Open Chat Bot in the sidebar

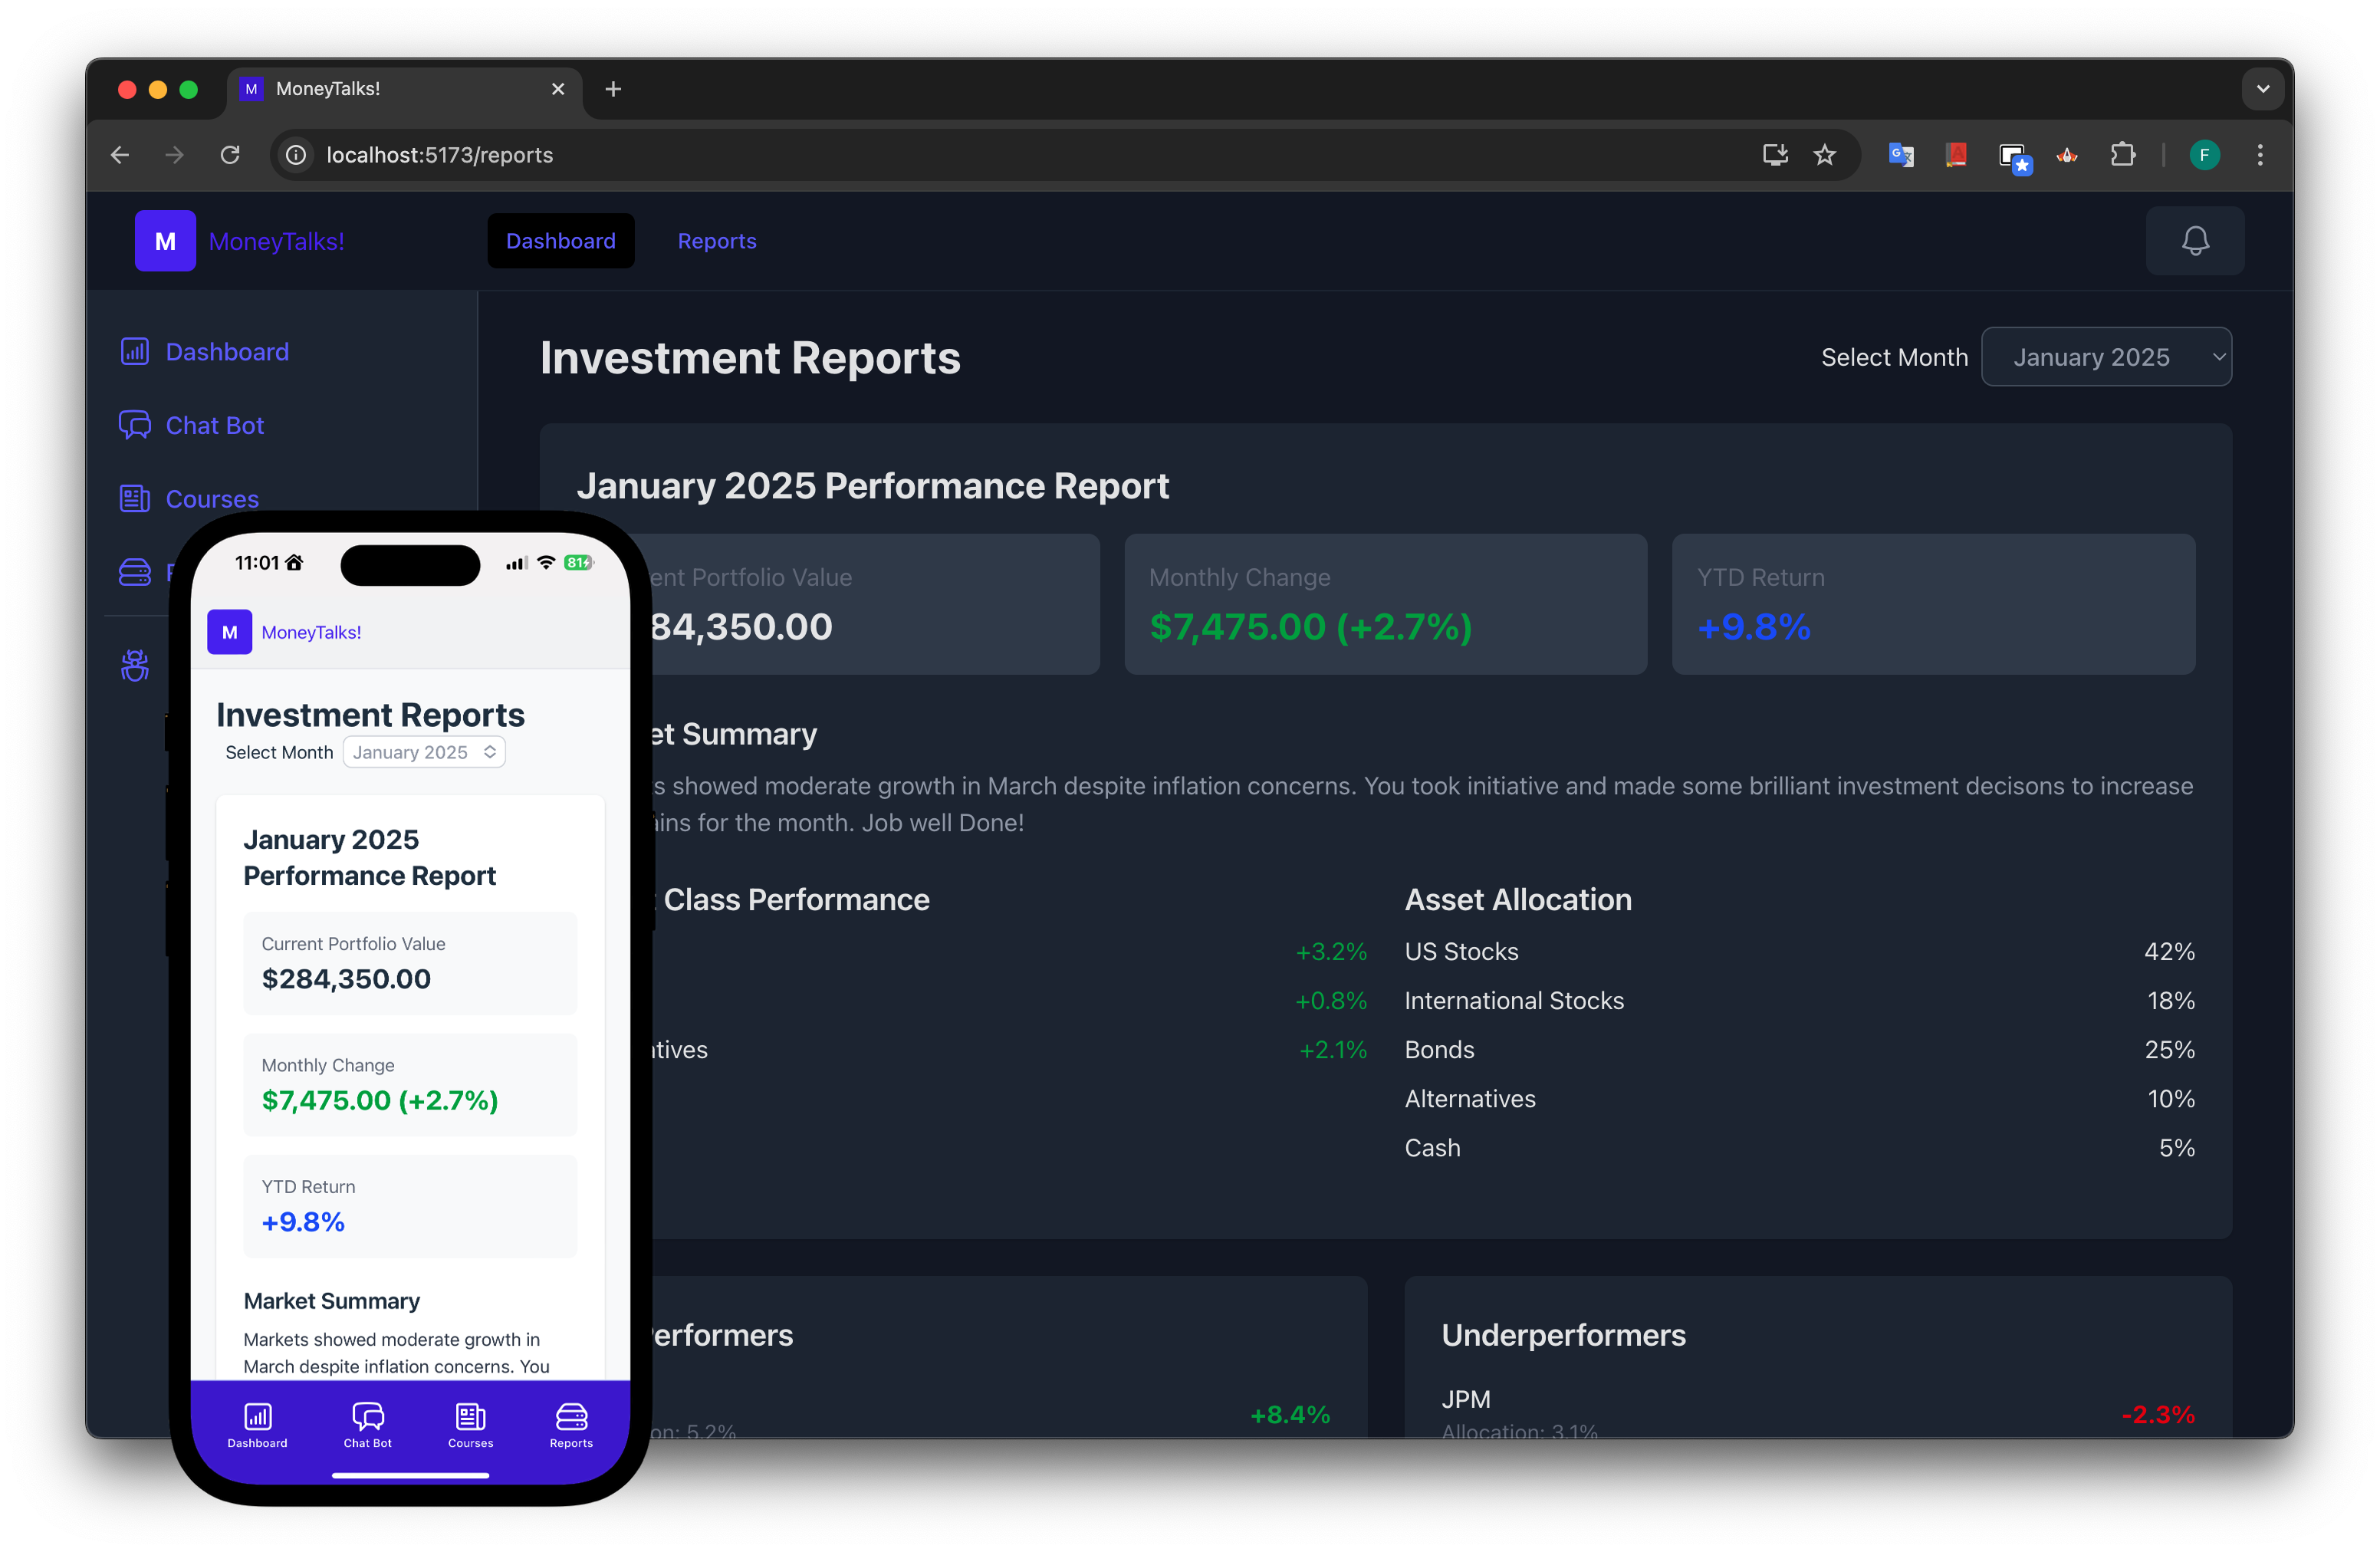(x=214, y=426)
